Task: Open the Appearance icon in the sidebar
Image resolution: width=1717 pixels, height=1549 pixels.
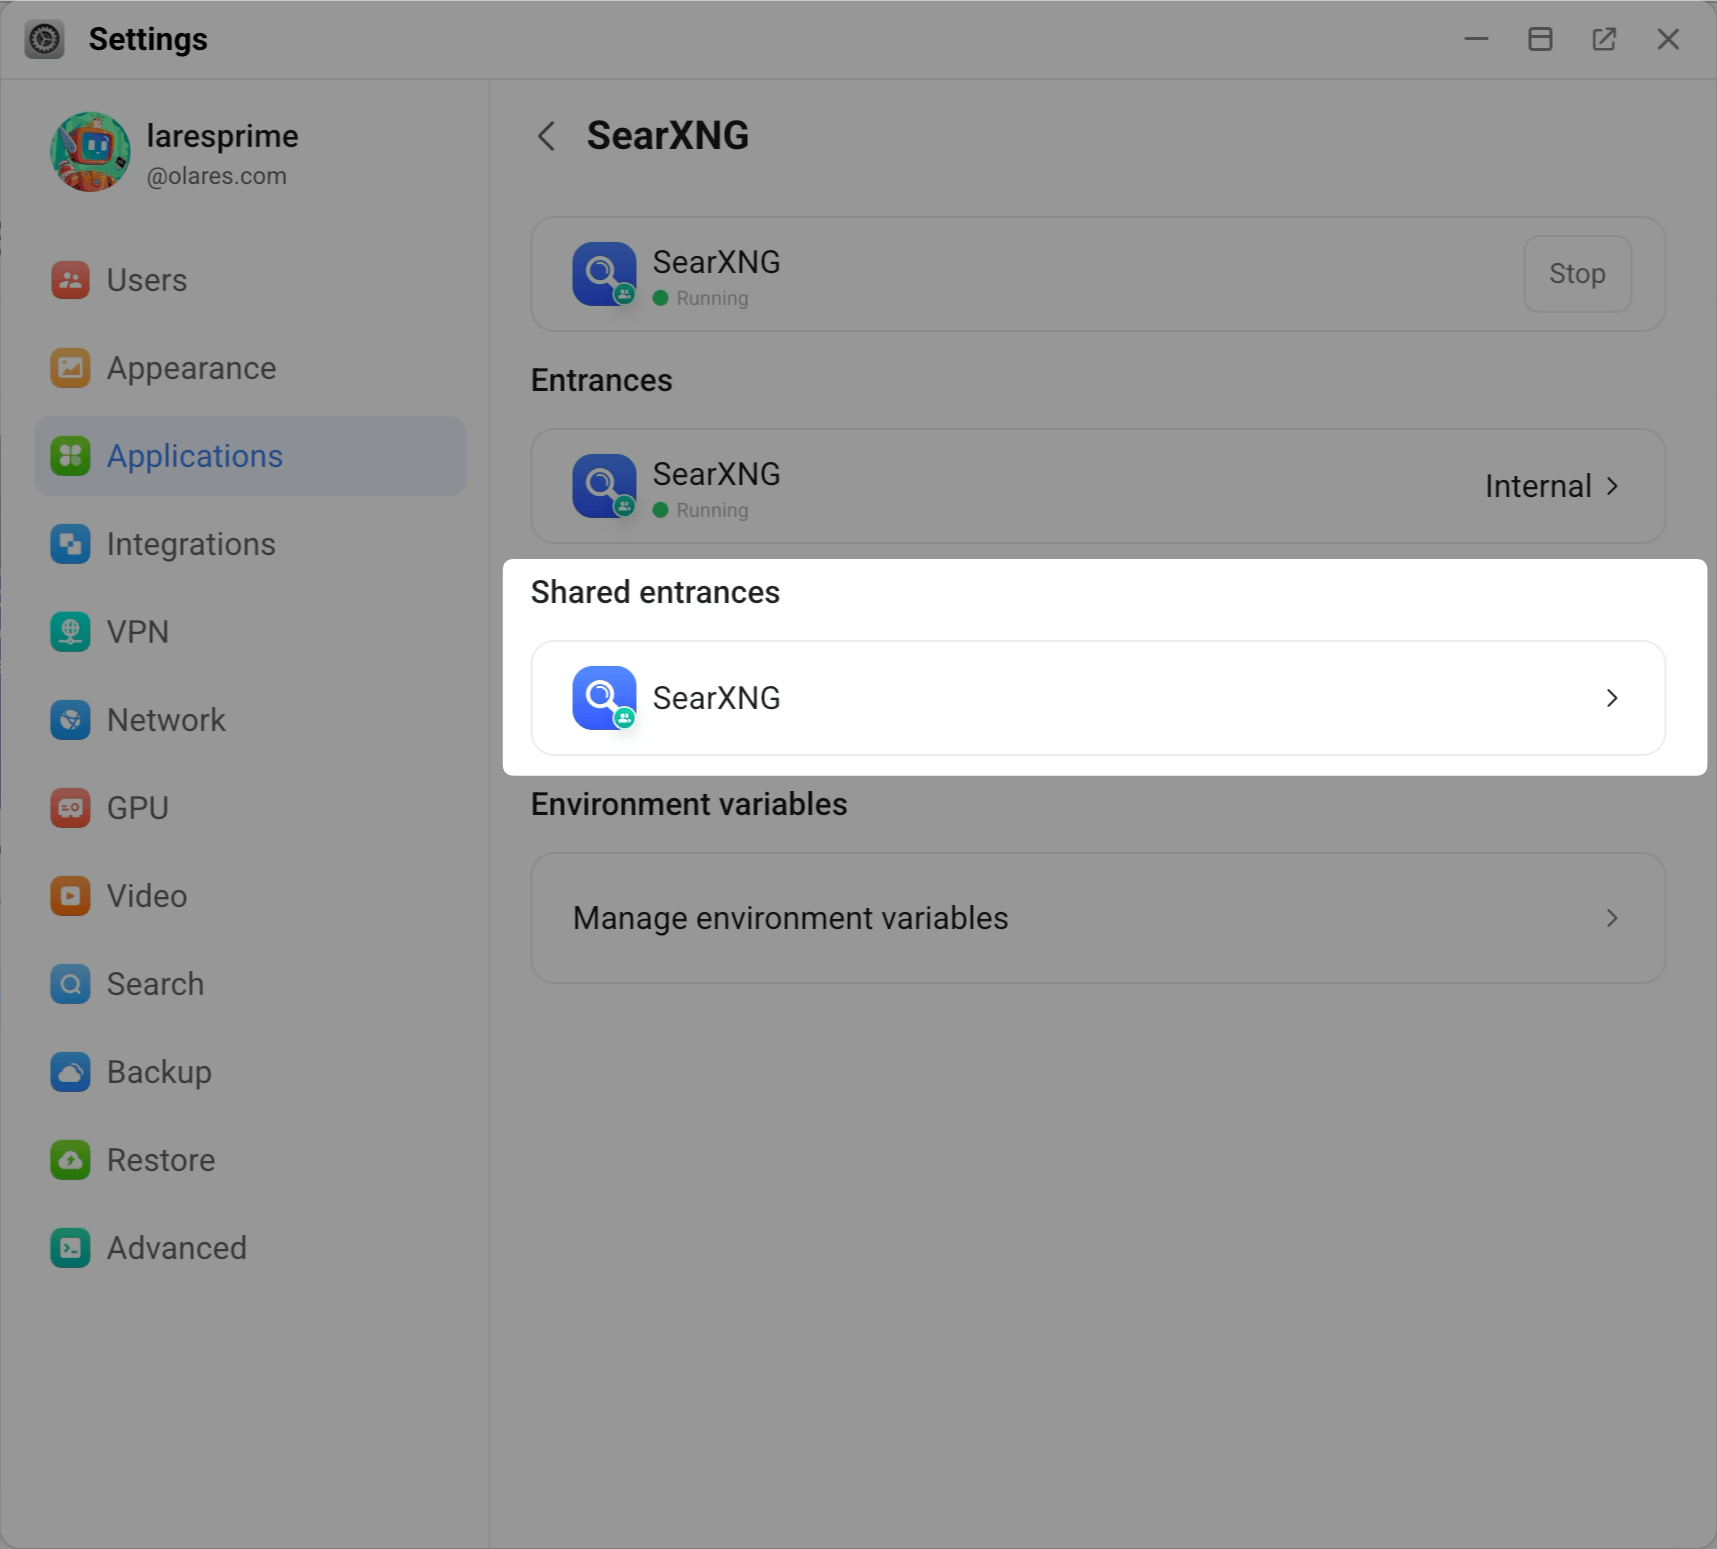Action: pyautogui.click(x=70, y=368)
